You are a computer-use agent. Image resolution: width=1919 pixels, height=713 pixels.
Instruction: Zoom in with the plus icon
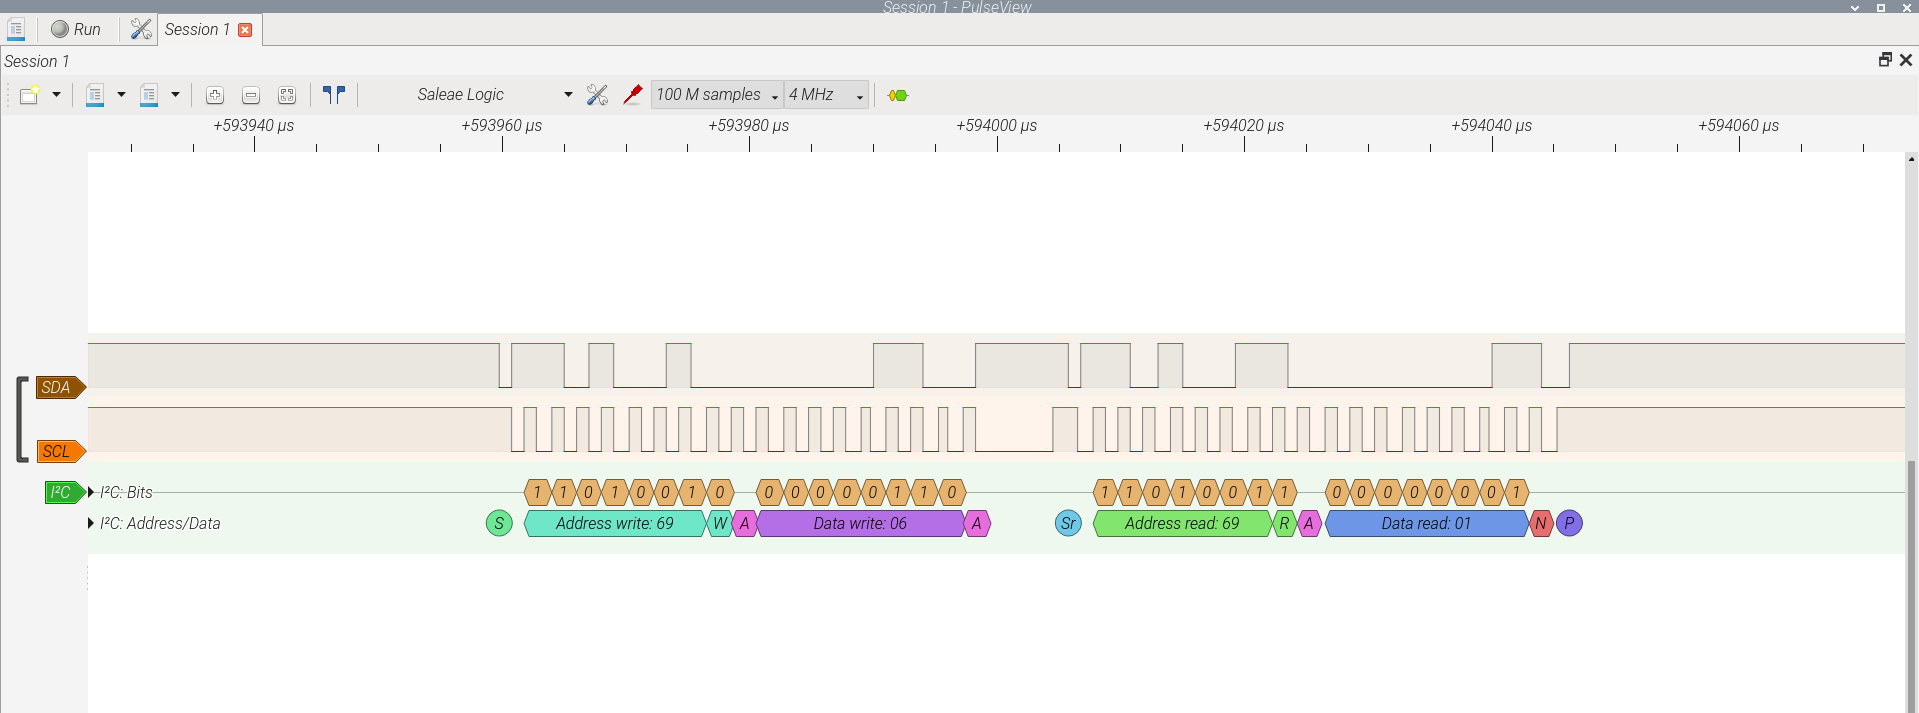click(215, 95)
